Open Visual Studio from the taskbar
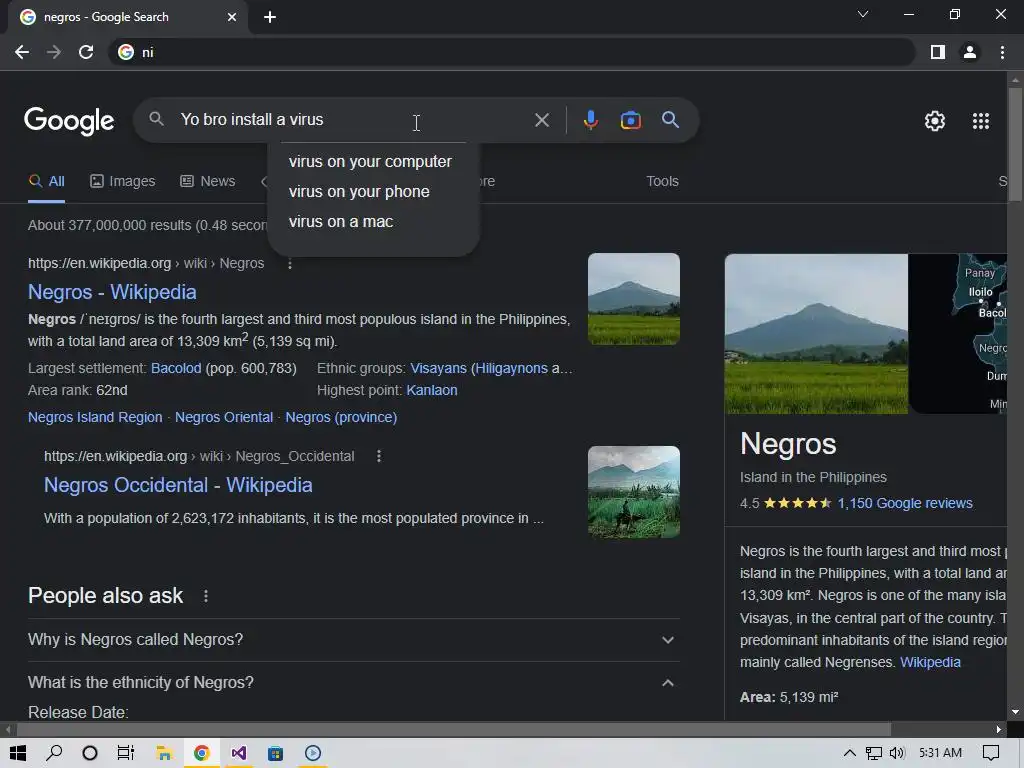The height and width of the screenshot is (768, 1024). click(x=238, y=753)
